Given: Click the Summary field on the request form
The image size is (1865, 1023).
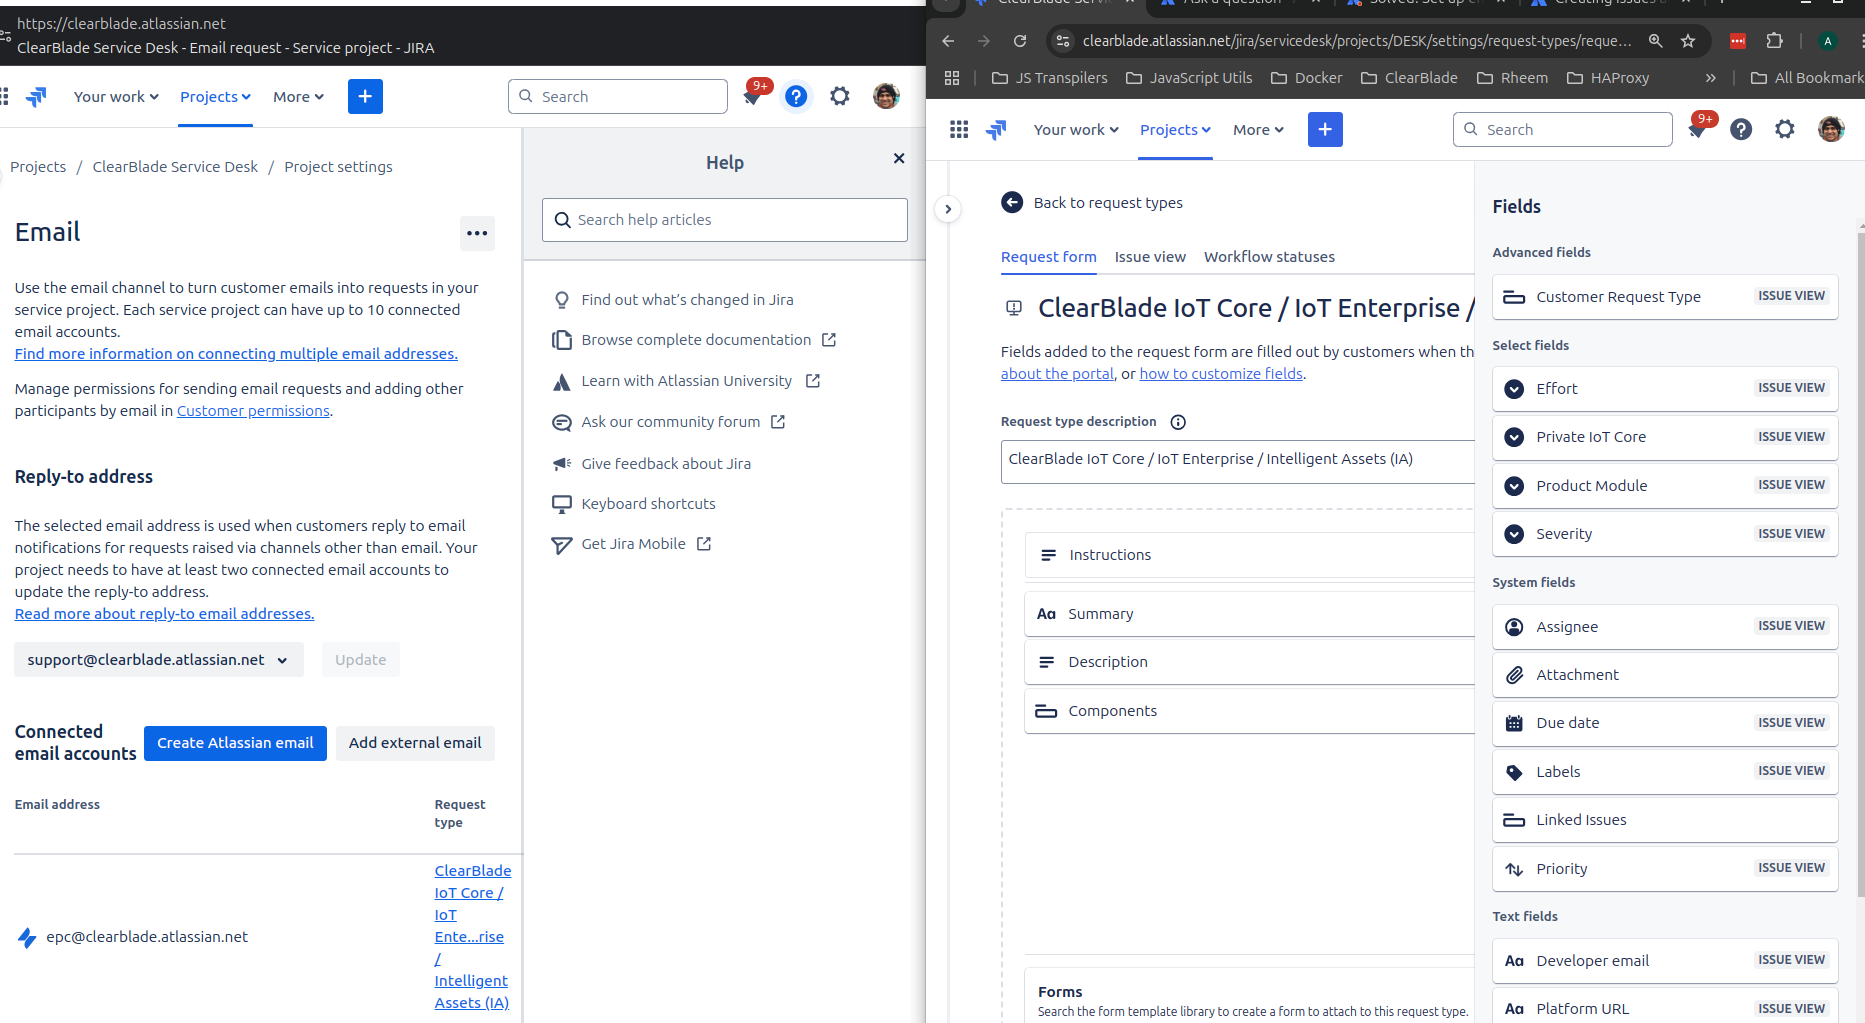Looking at the screenshot, I should (1250, 614).
